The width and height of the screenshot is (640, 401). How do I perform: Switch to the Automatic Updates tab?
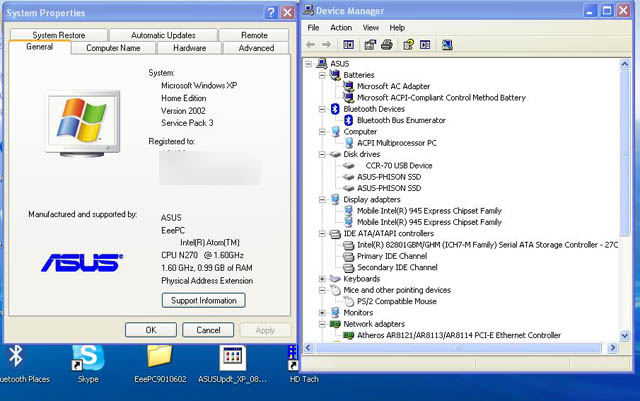click(x=163, y=35)
